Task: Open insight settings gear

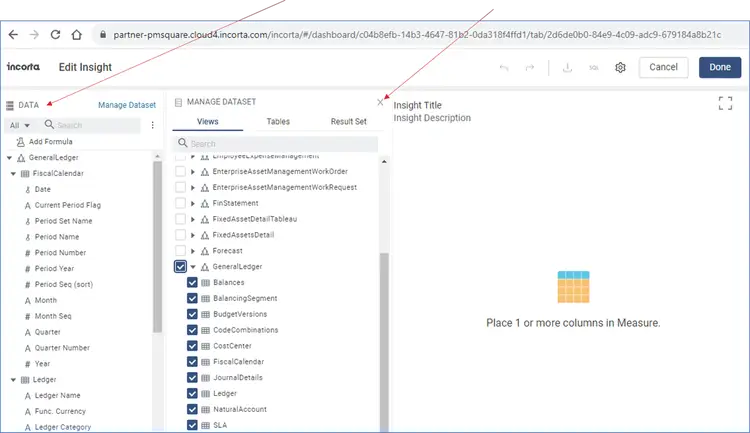Action: point(620,67)
